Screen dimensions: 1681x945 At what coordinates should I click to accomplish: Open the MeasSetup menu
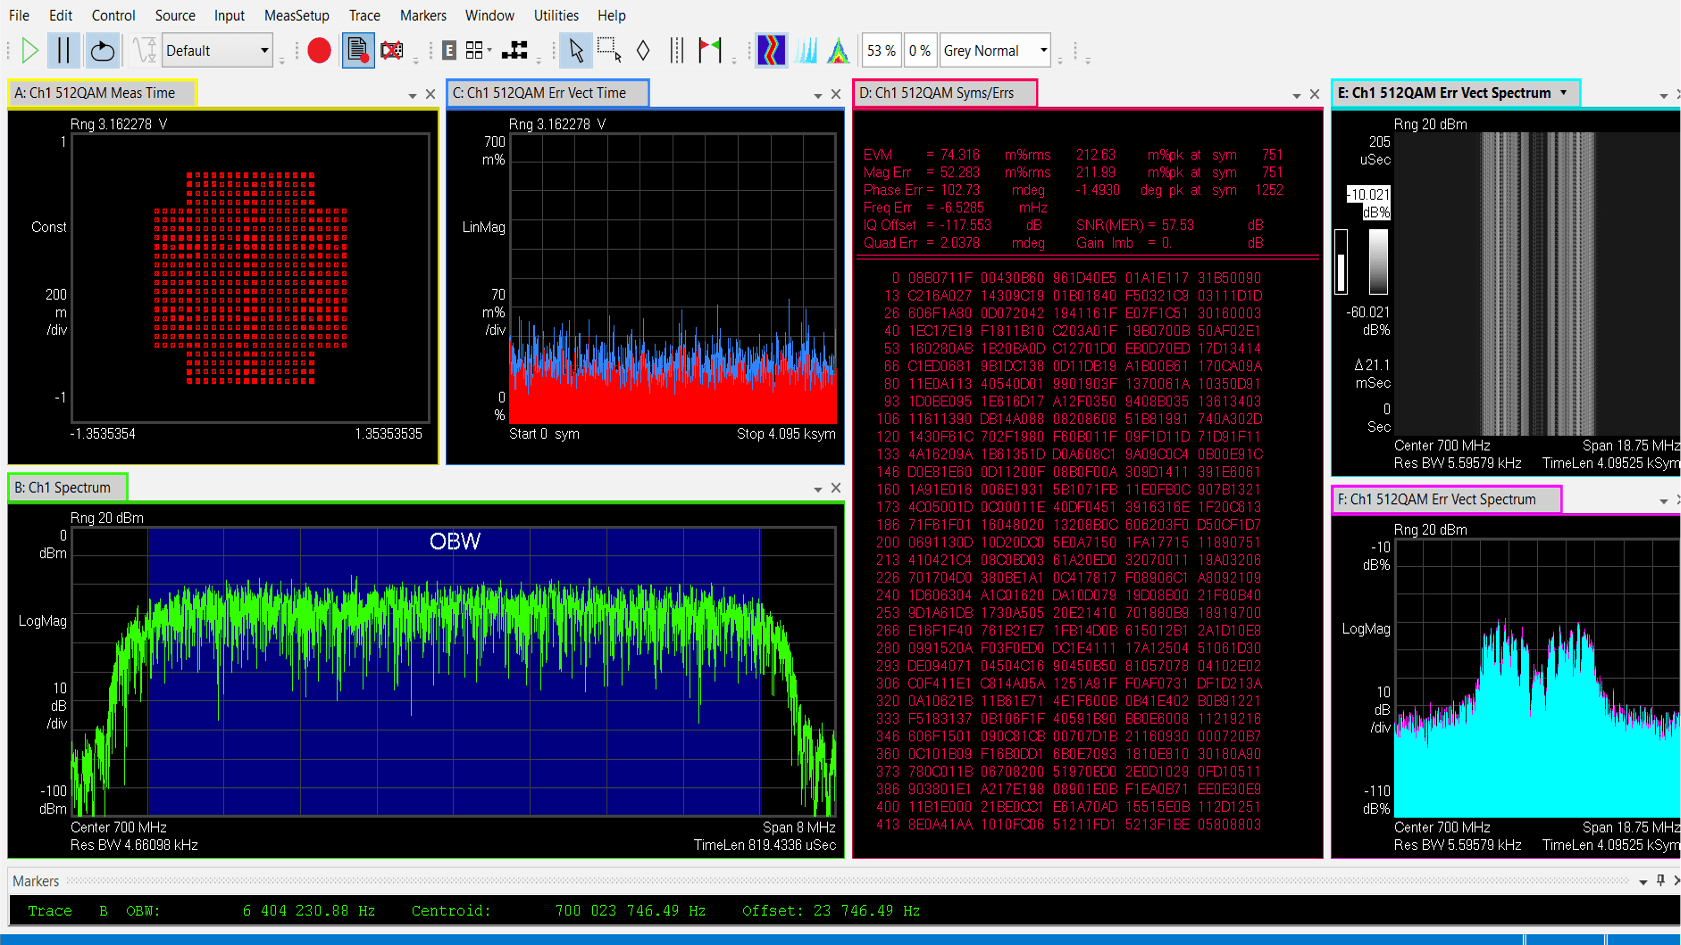(296, 15)
